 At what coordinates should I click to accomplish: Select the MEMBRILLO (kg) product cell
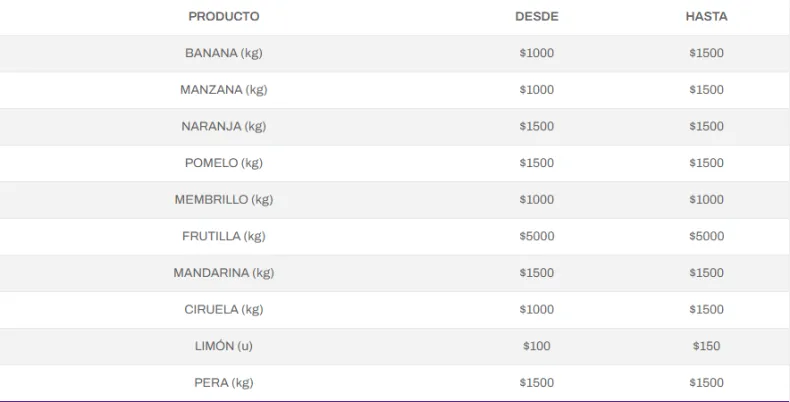[223, 200]
